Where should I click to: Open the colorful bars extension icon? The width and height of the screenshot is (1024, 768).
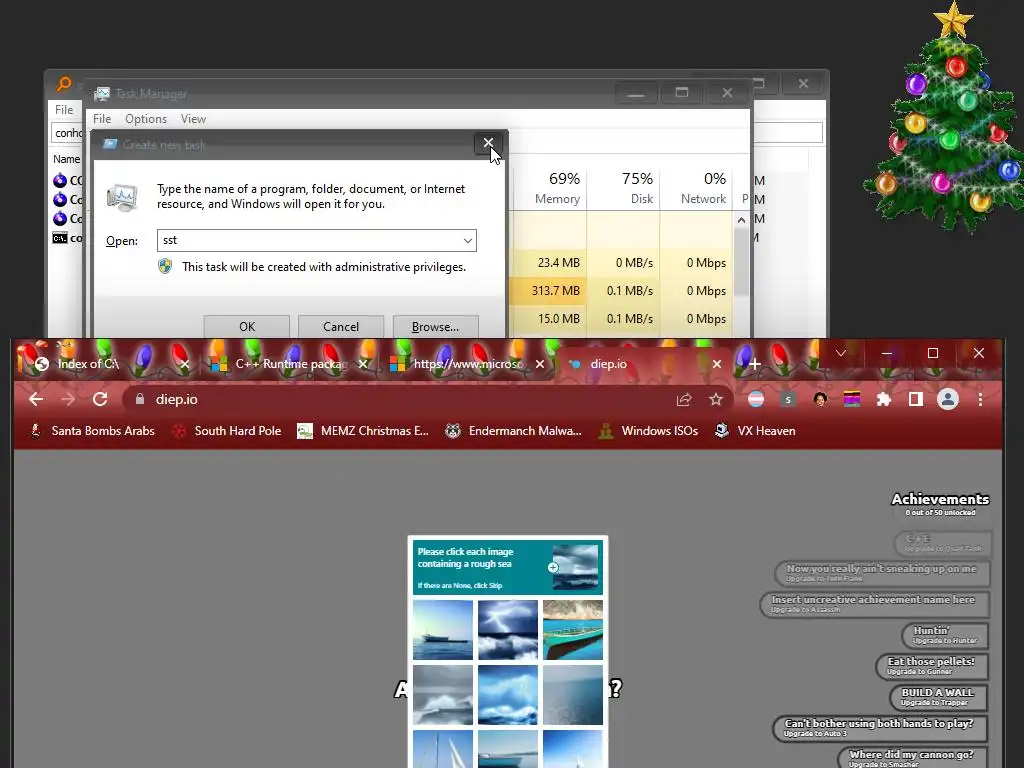coord(852,399)
